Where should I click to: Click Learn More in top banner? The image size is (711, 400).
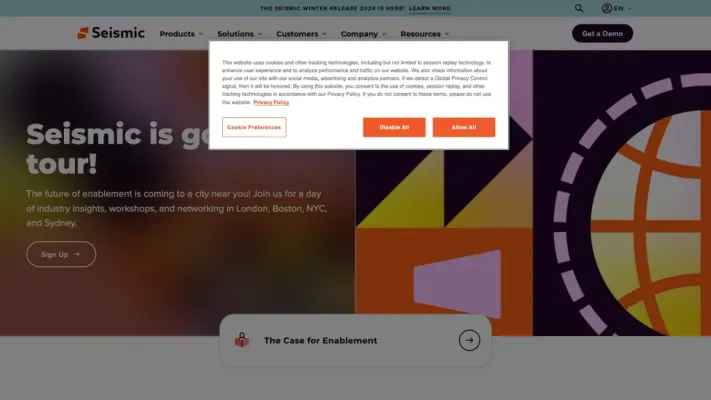pos(429,8)
